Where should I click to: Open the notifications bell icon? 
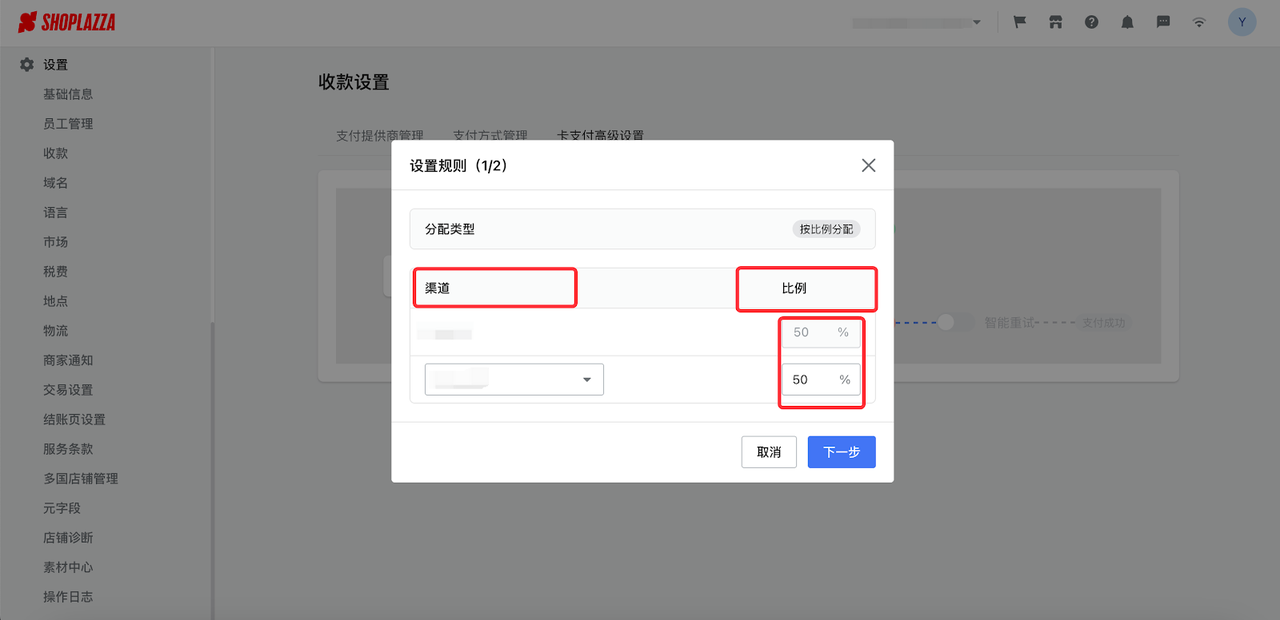point(1127,21)
